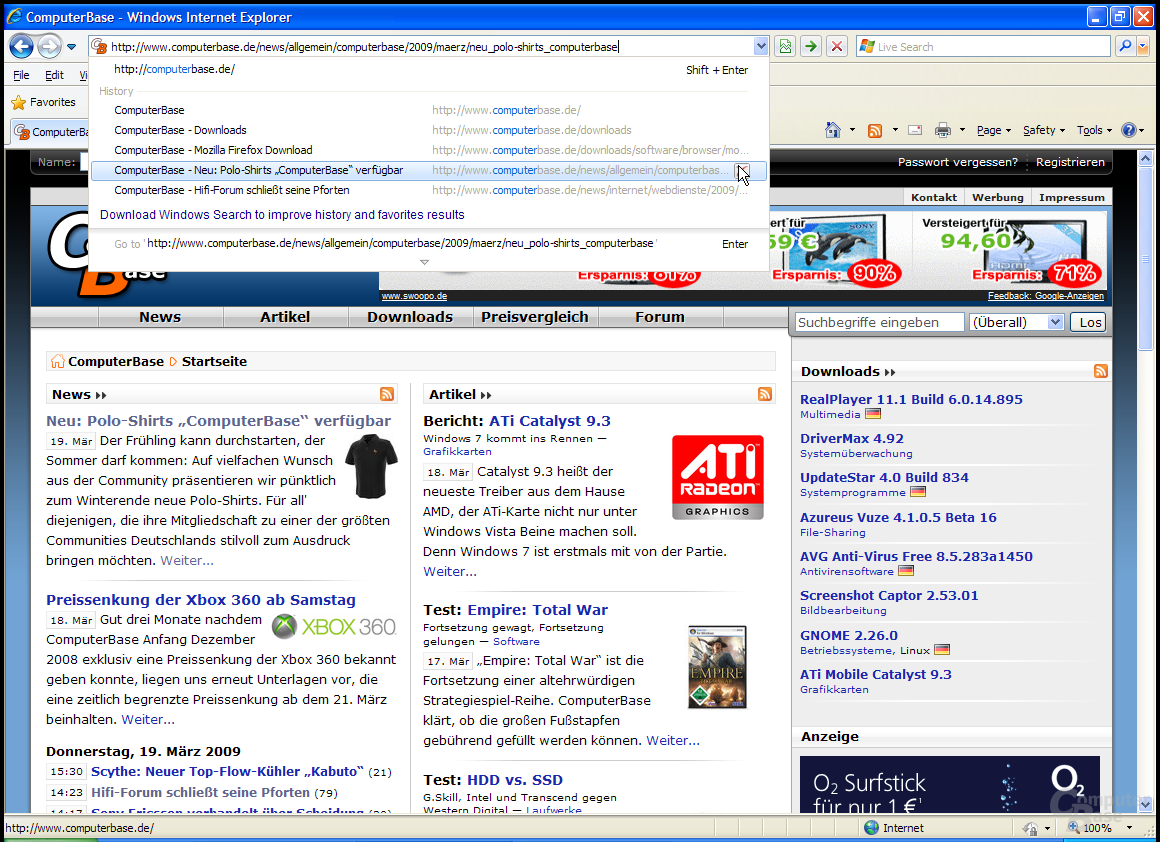1160x842 pixels.
Task: Open the Impressum page tab
Action: coord(1071,198)
